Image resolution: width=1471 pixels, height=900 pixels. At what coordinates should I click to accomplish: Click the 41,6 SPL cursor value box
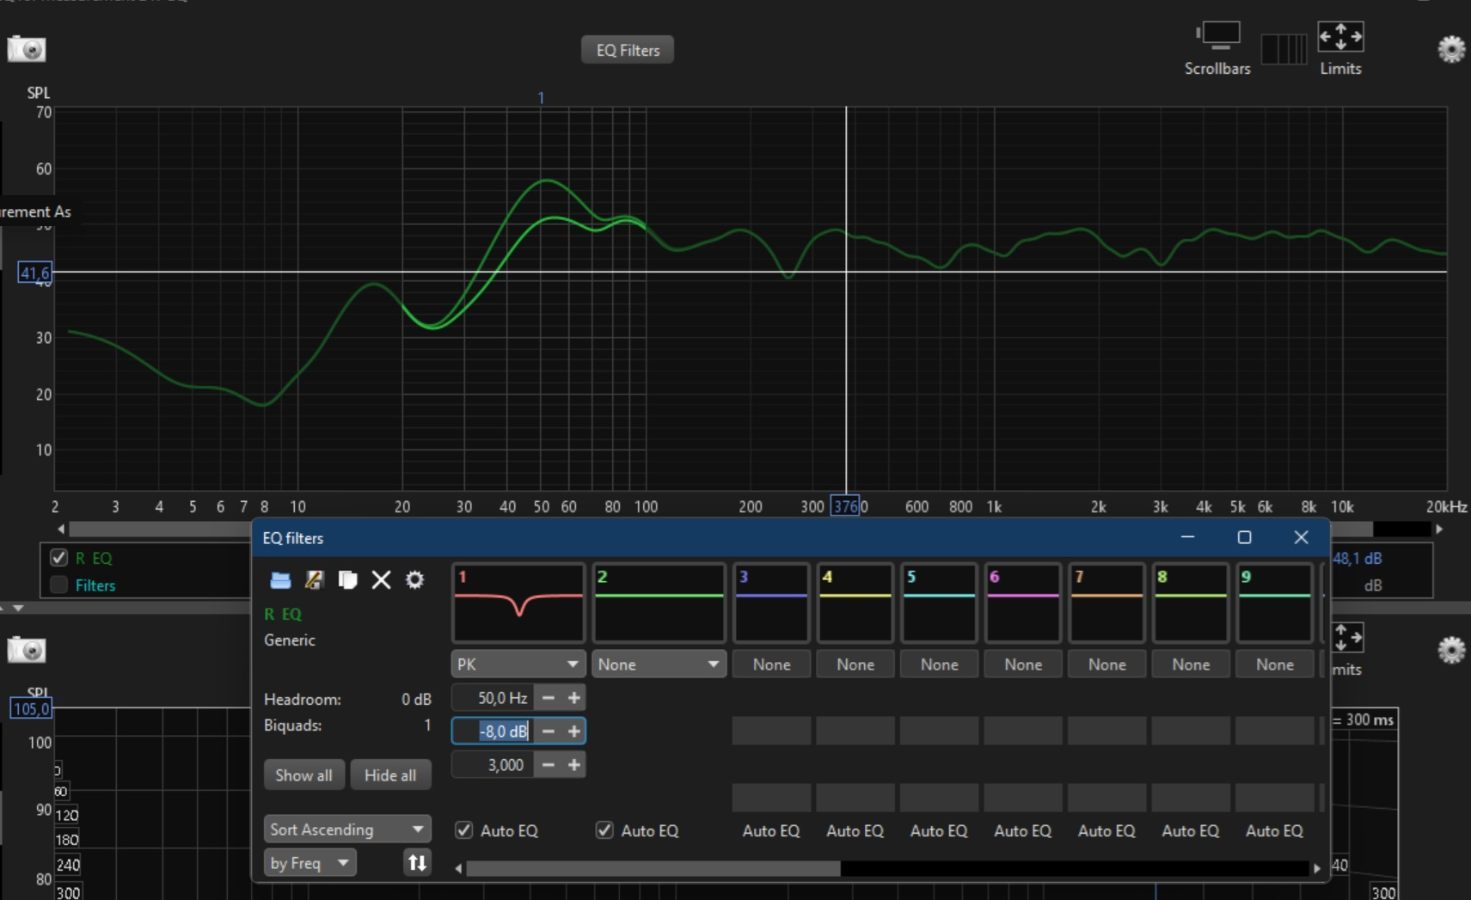tap(34, 272)
